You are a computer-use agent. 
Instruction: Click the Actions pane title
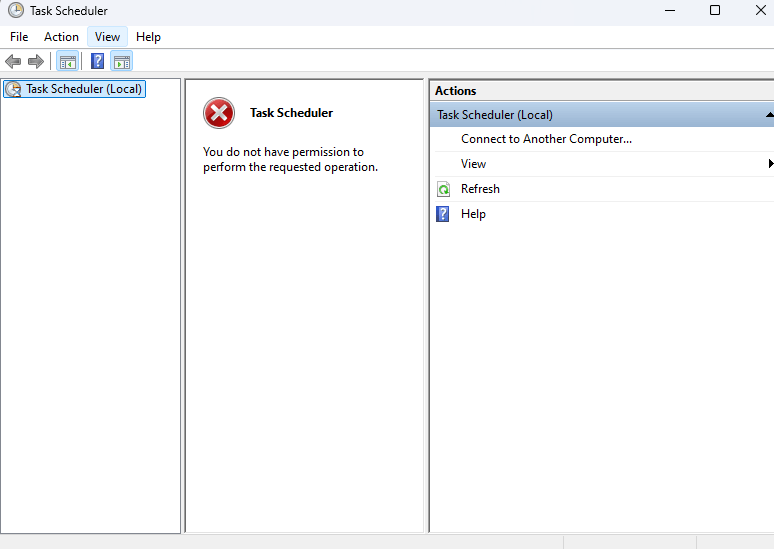[x=455, y=91]
